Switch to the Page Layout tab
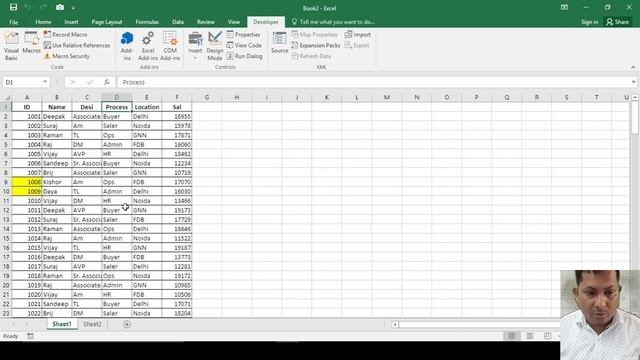The image size is (640, 360). tap(107, 22)
